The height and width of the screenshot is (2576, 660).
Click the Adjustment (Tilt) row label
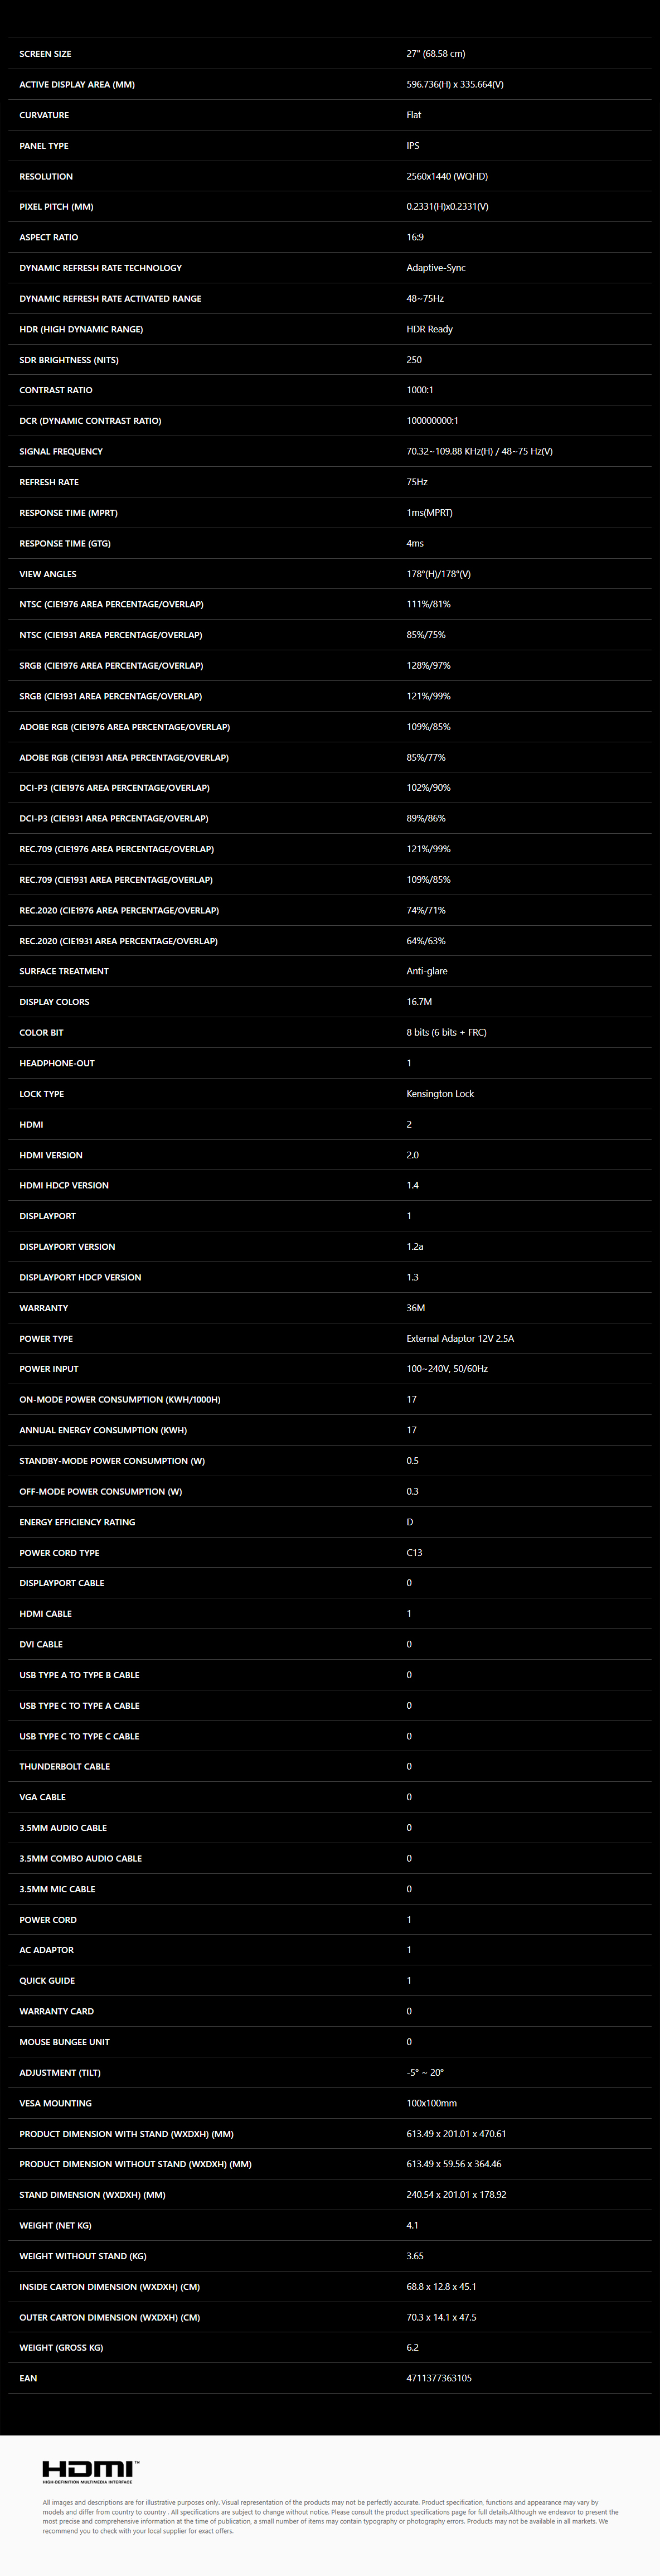[x=60, y=2072]
